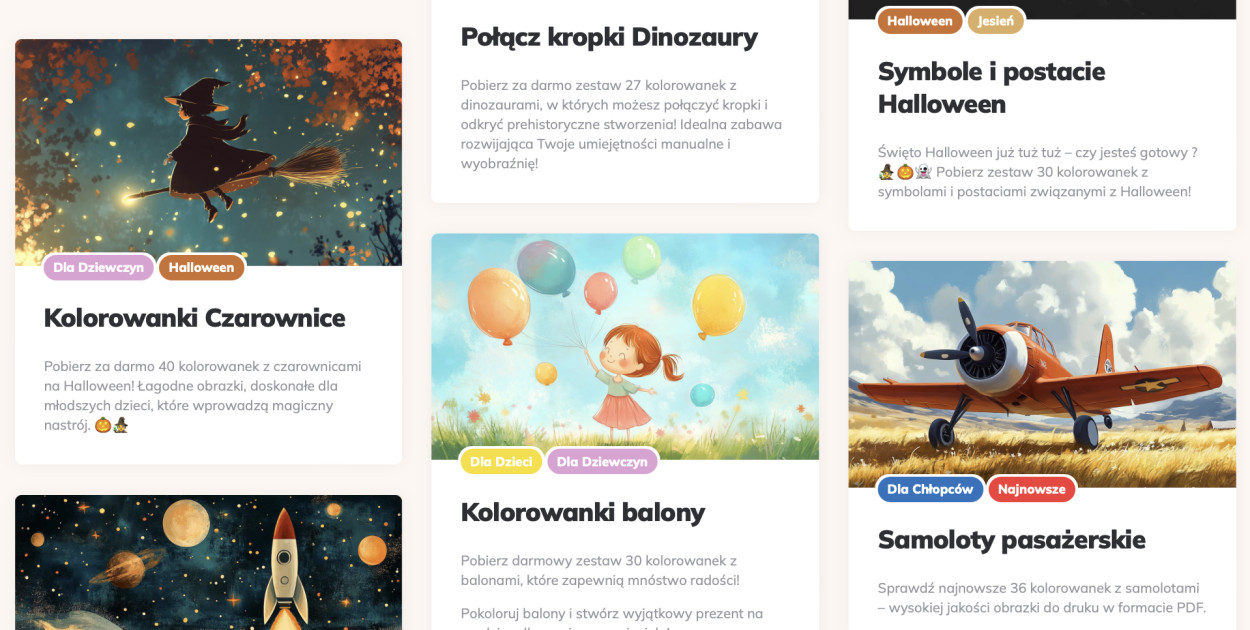
Task: Open the Kolorowanki balony title
Action: (x=583, y=512)
